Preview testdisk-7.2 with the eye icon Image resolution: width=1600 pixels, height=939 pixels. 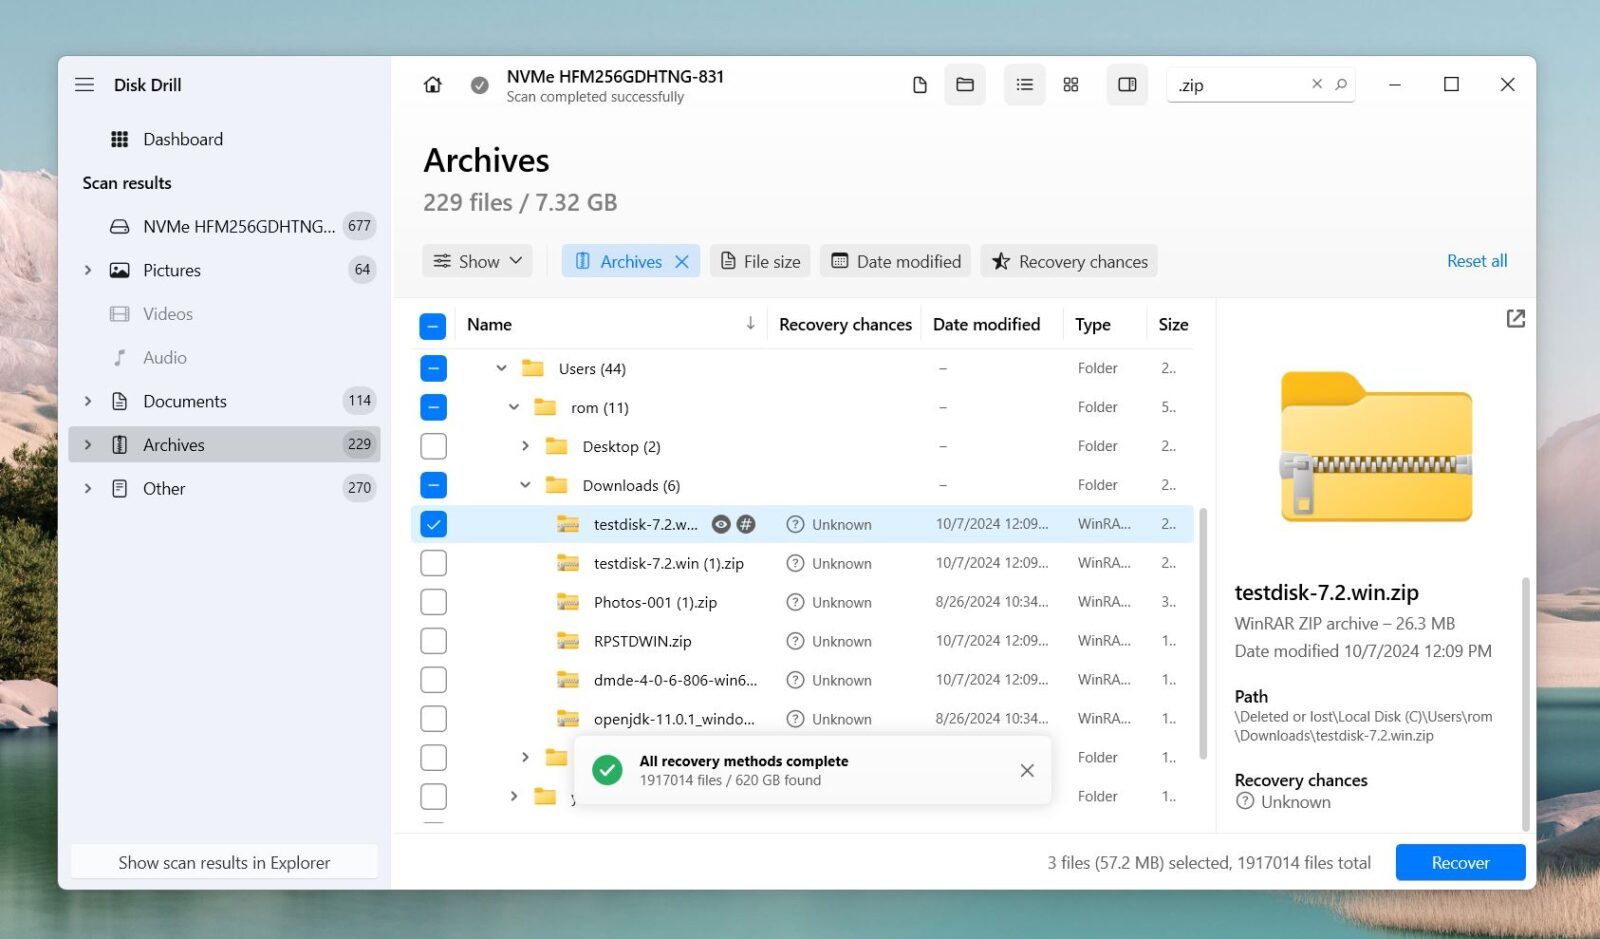[721, 523]
